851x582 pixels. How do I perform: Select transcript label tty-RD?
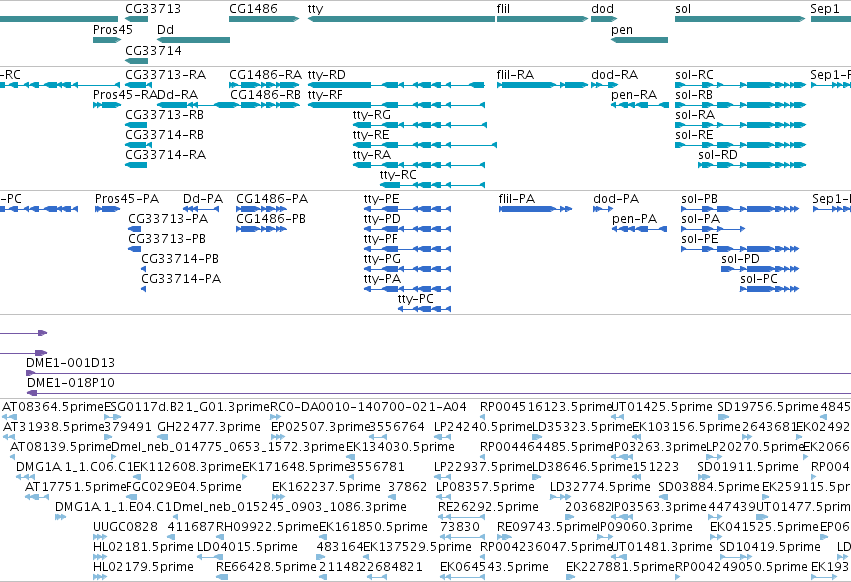pyautogui.click(x=327, y=74)
